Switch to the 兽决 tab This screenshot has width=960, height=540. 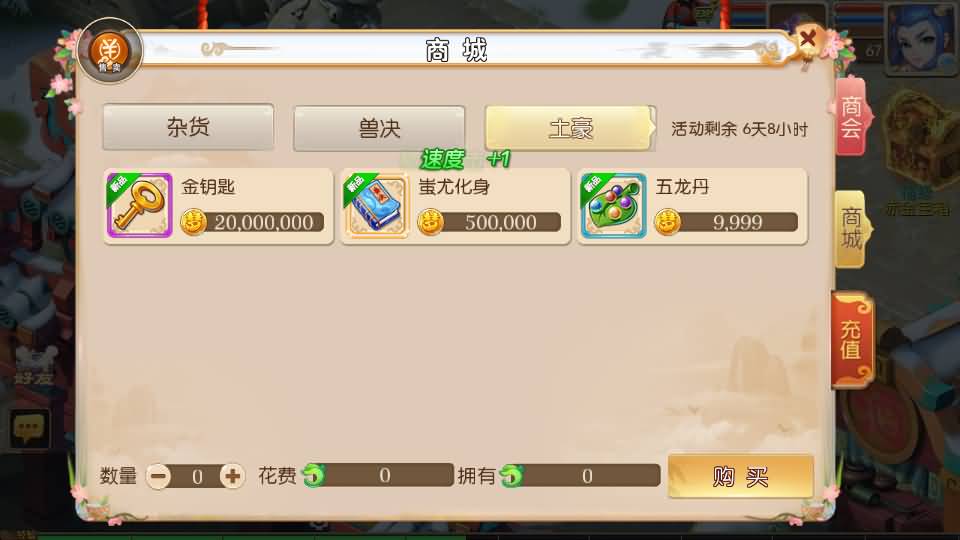click(x=379, y=129)
